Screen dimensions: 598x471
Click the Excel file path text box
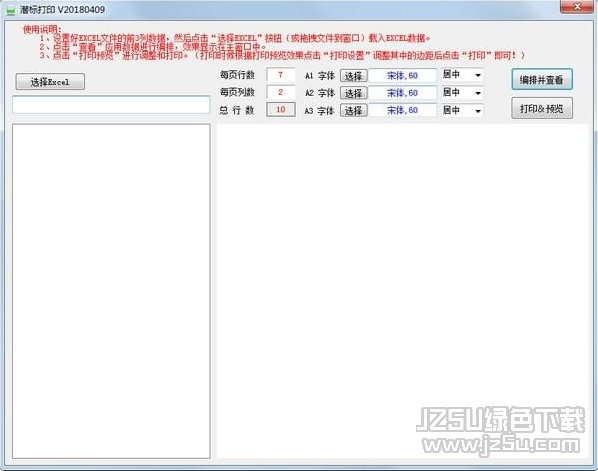click(x=111, y=105)
